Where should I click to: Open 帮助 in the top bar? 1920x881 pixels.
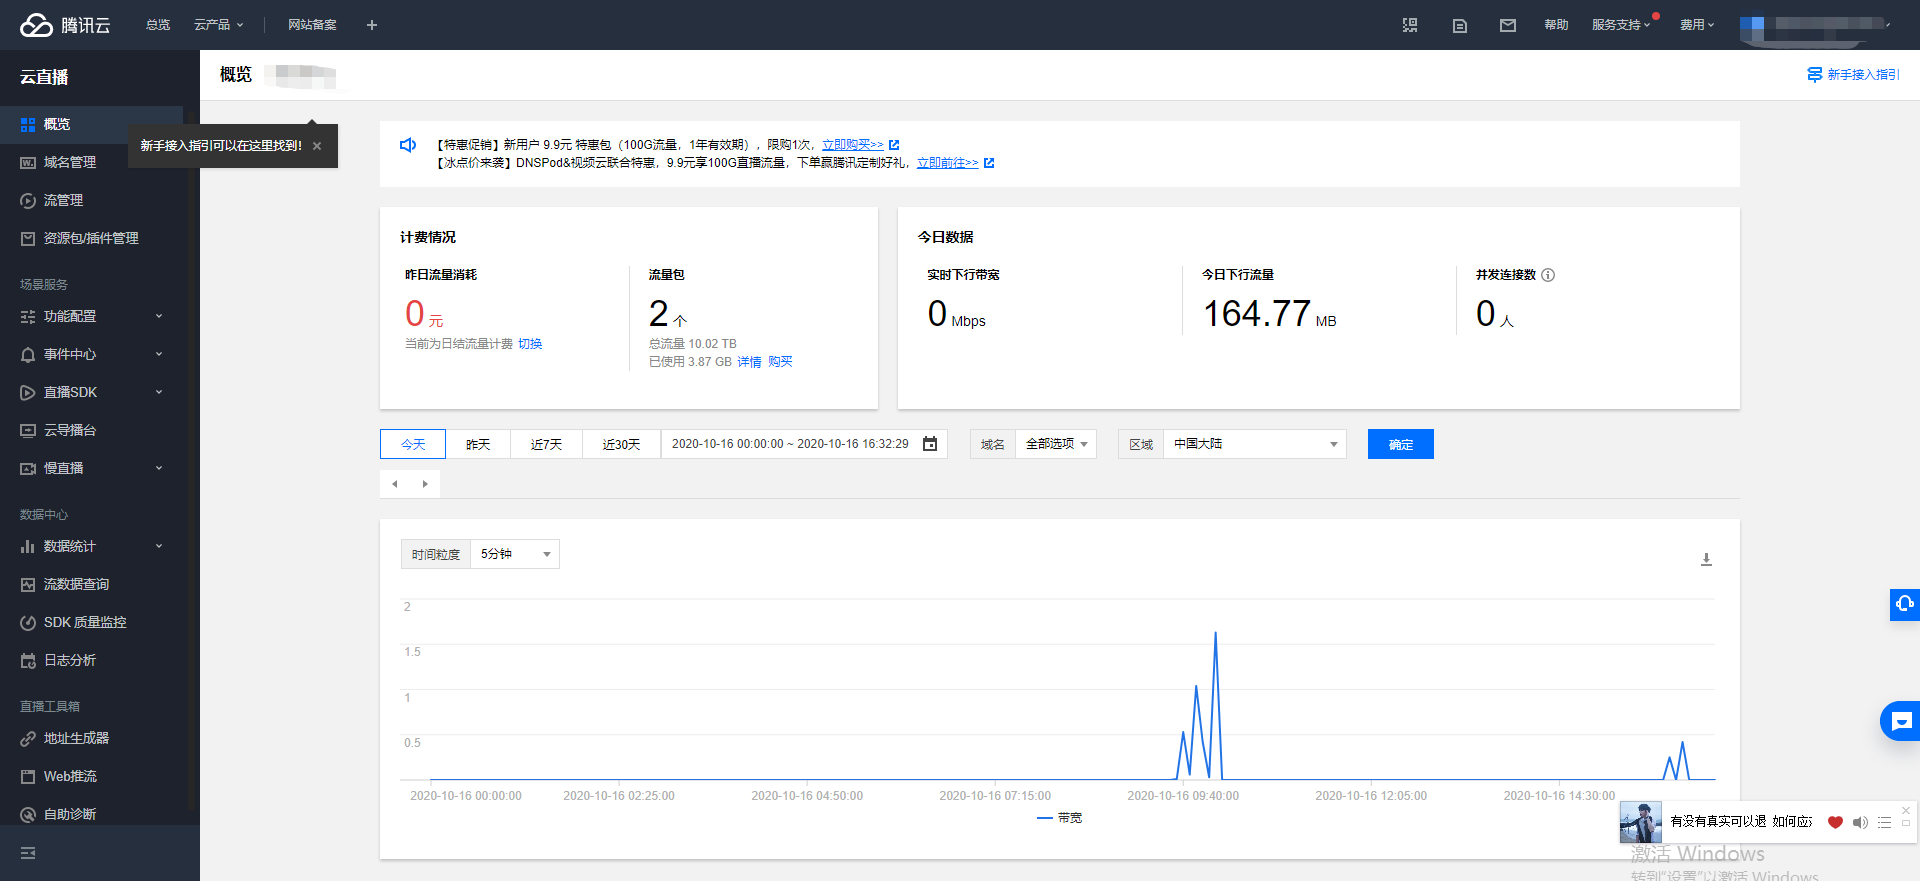pos(1556,25)
